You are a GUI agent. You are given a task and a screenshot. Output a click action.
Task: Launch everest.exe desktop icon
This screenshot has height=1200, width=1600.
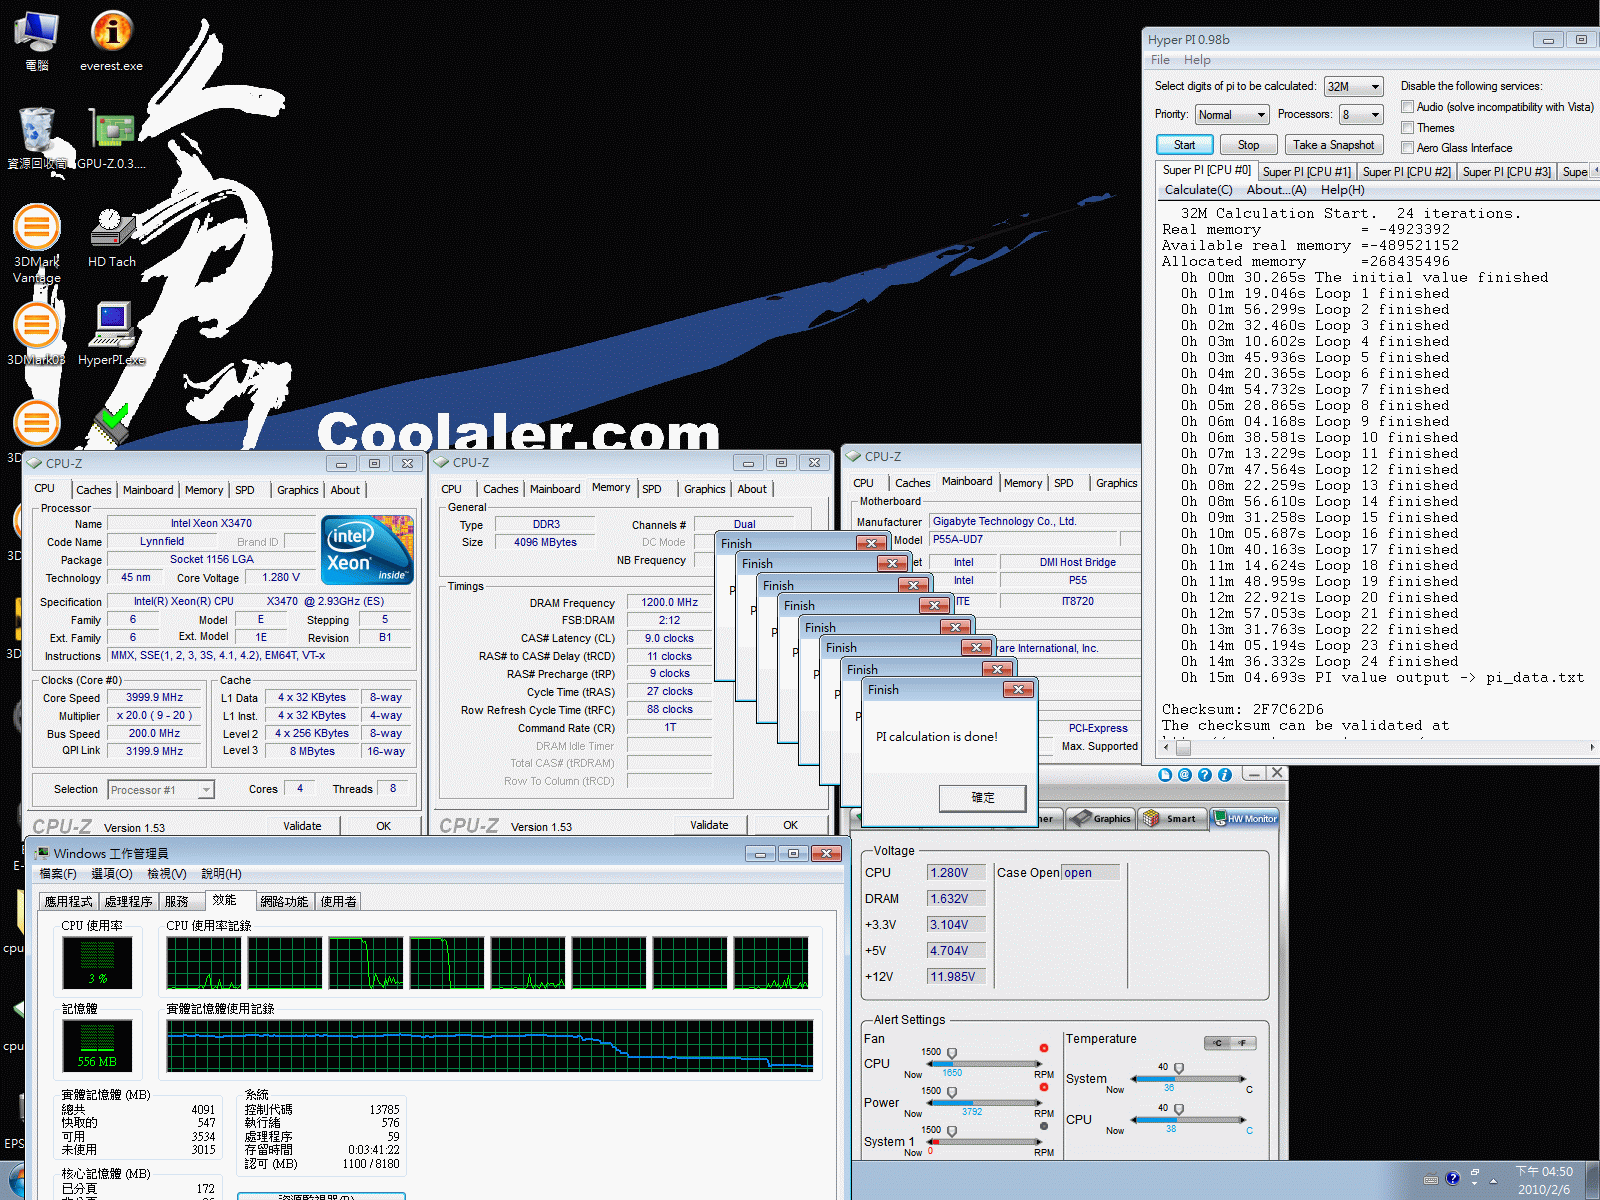[112, 40]
